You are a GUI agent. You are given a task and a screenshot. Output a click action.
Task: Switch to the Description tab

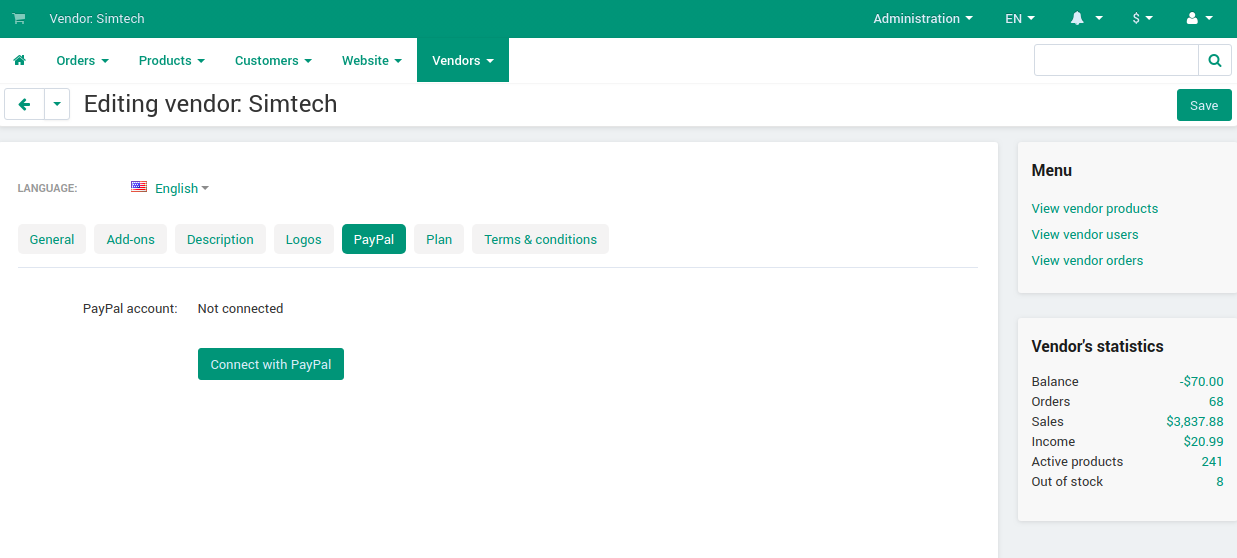(x=220, y=239)
